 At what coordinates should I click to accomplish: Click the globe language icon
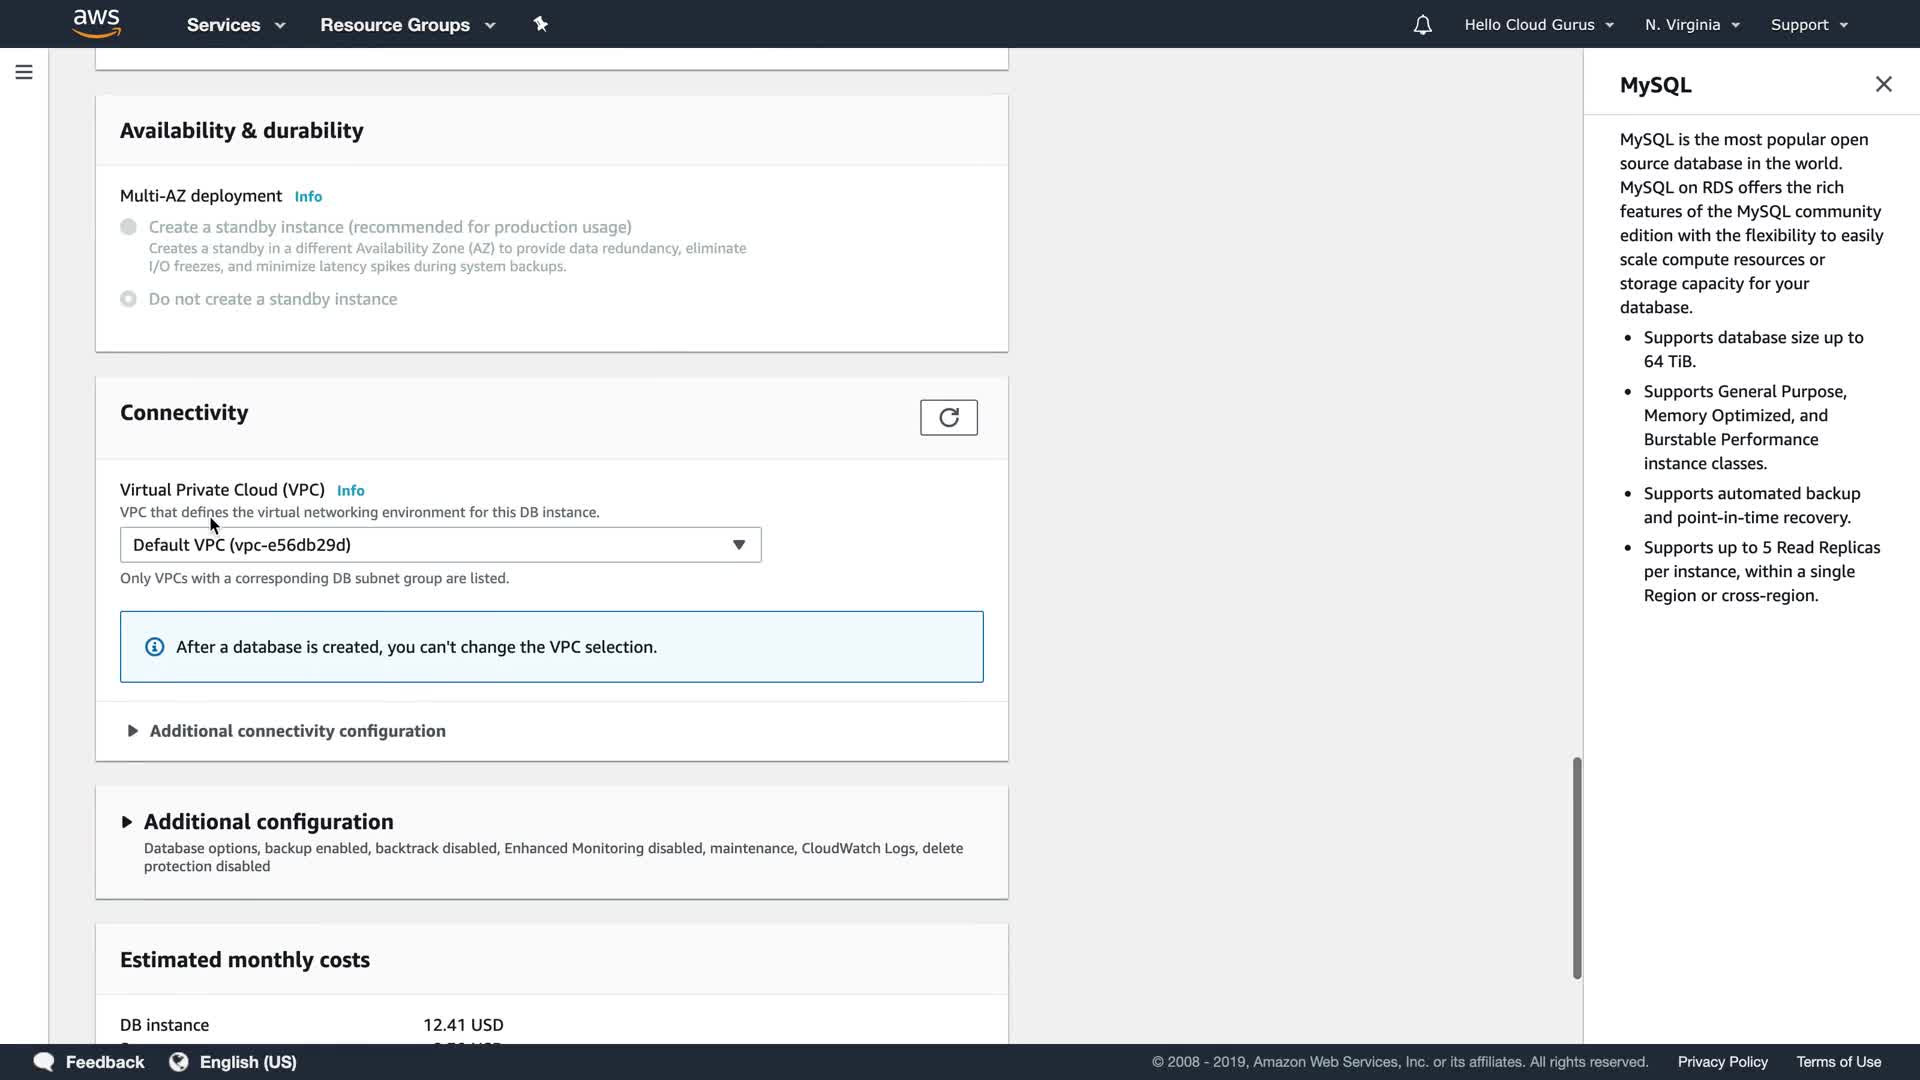point(179,1061)
